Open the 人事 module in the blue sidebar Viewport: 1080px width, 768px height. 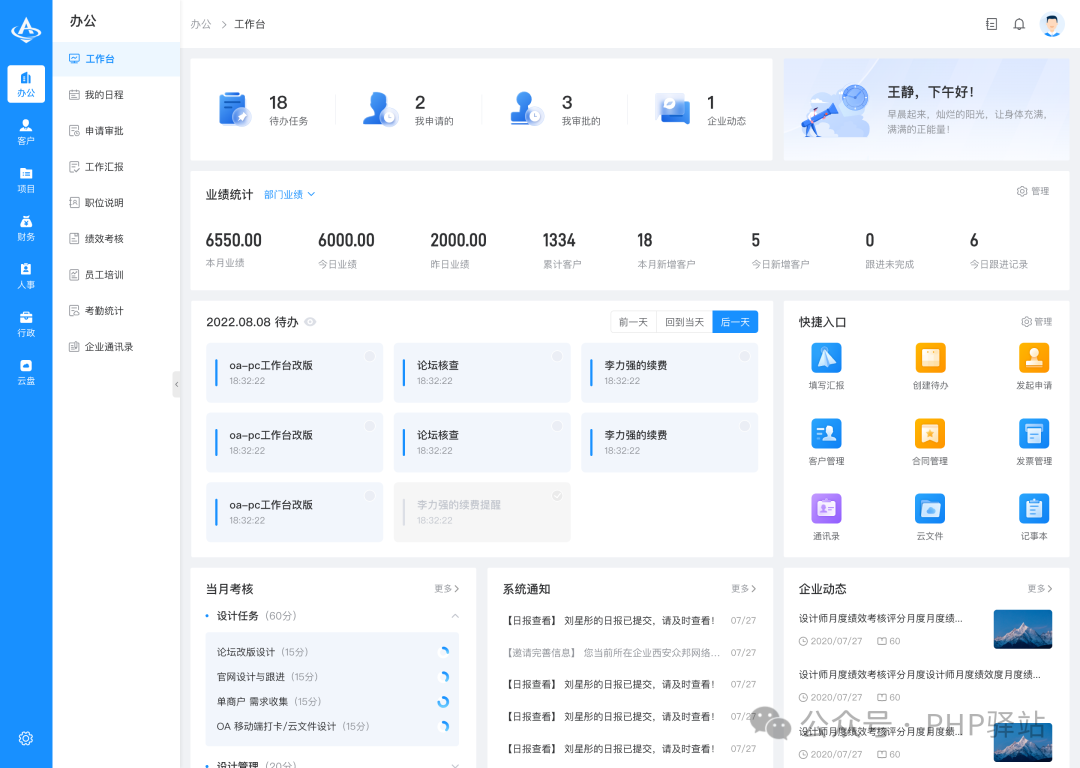(25, 276)
